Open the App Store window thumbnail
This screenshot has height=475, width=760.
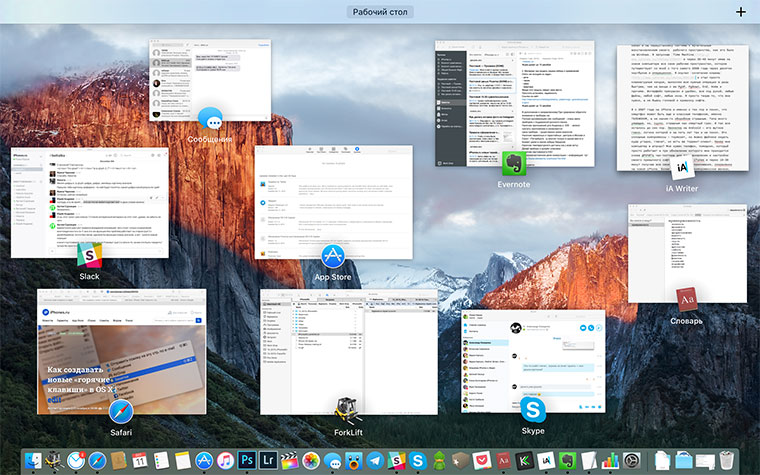pos(333,202)
